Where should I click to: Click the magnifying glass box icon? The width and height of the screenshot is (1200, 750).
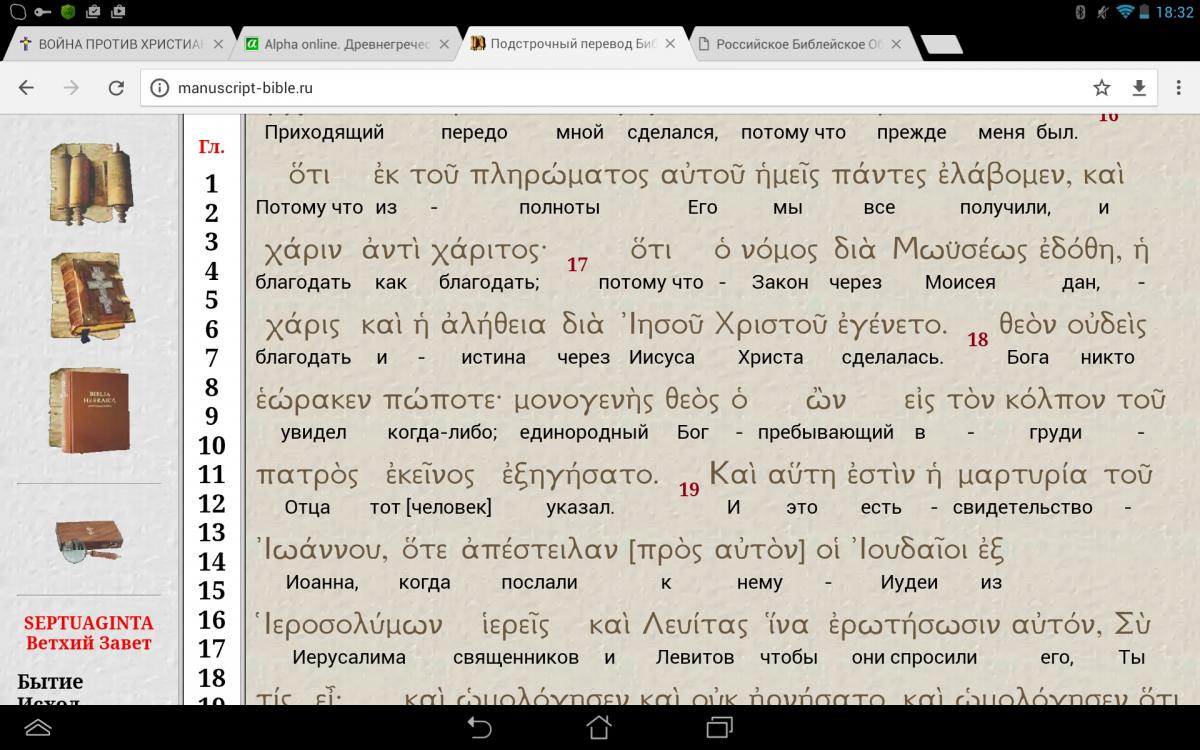(89, 540)
